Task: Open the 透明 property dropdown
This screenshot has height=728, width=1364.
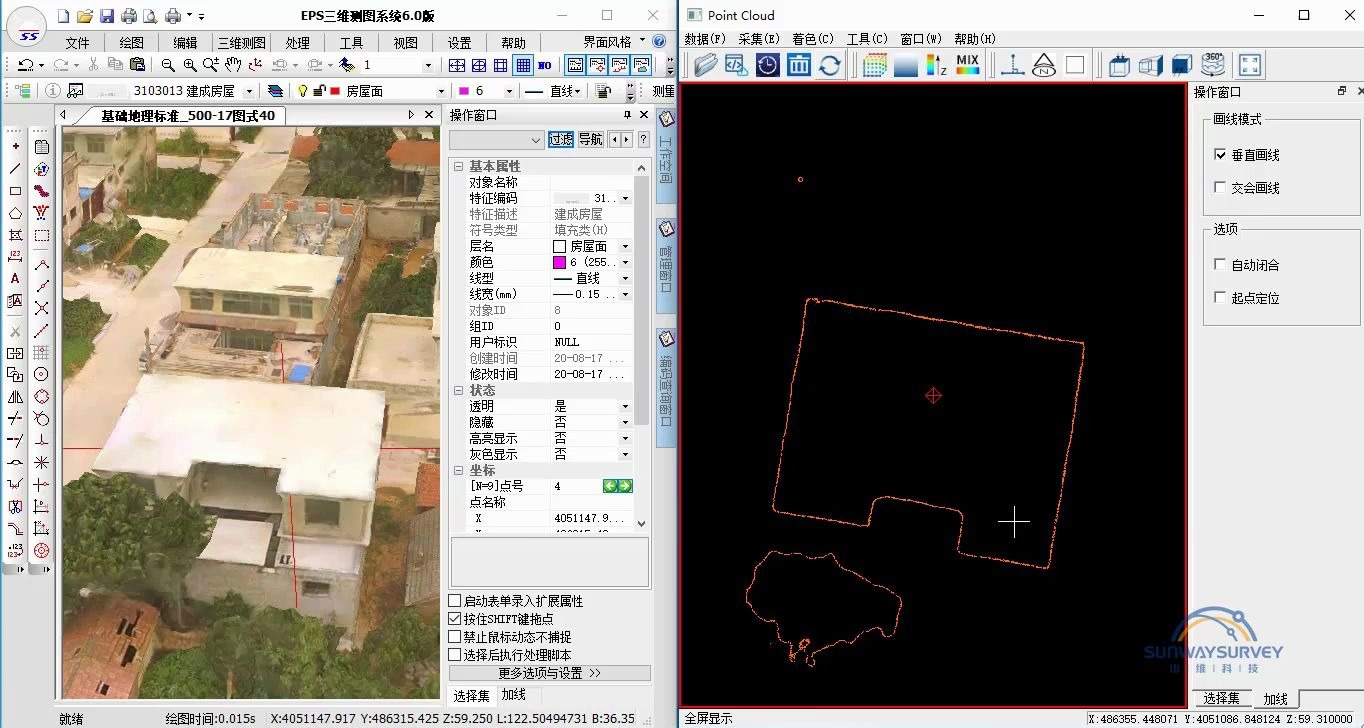Action: [x=625, y=406]
